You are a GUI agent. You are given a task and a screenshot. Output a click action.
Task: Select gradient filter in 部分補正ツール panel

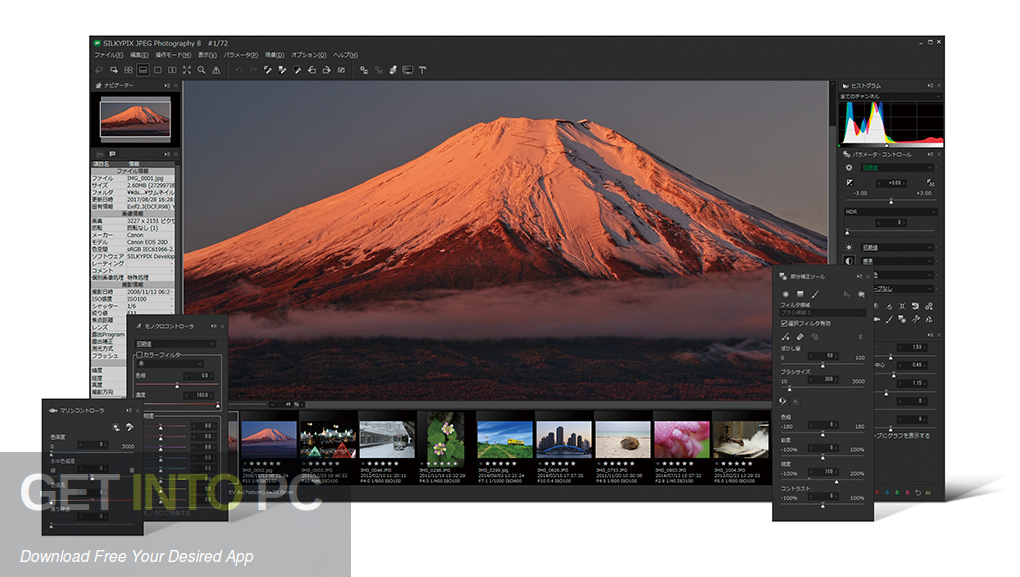(x=800, y=294)
